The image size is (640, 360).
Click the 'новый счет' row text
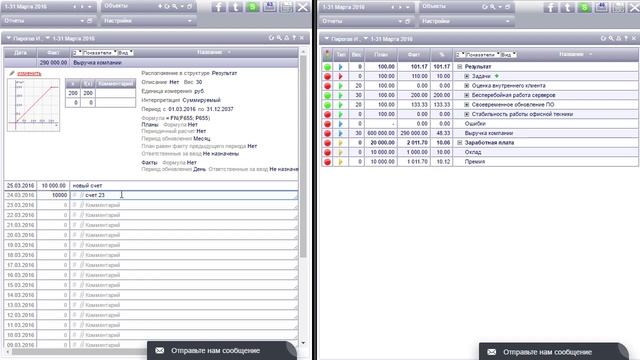87,185
